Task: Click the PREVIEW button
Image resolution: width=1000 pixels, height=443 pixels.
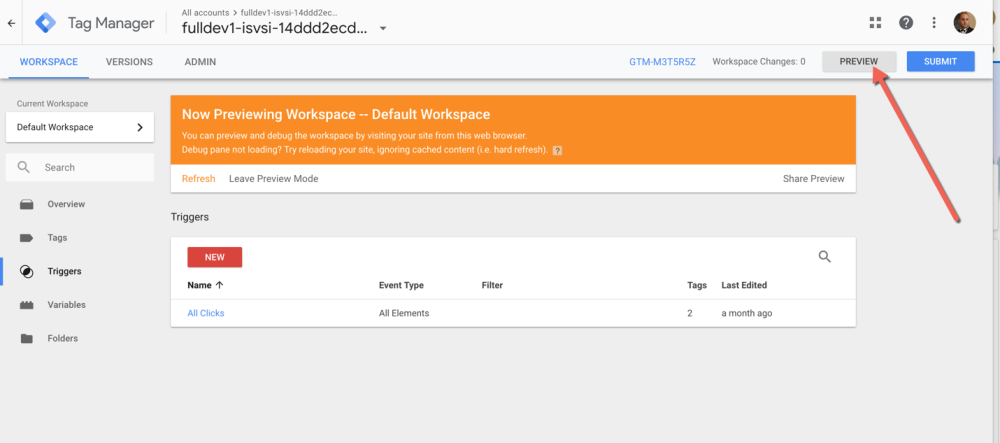Action: coord(859,62)
